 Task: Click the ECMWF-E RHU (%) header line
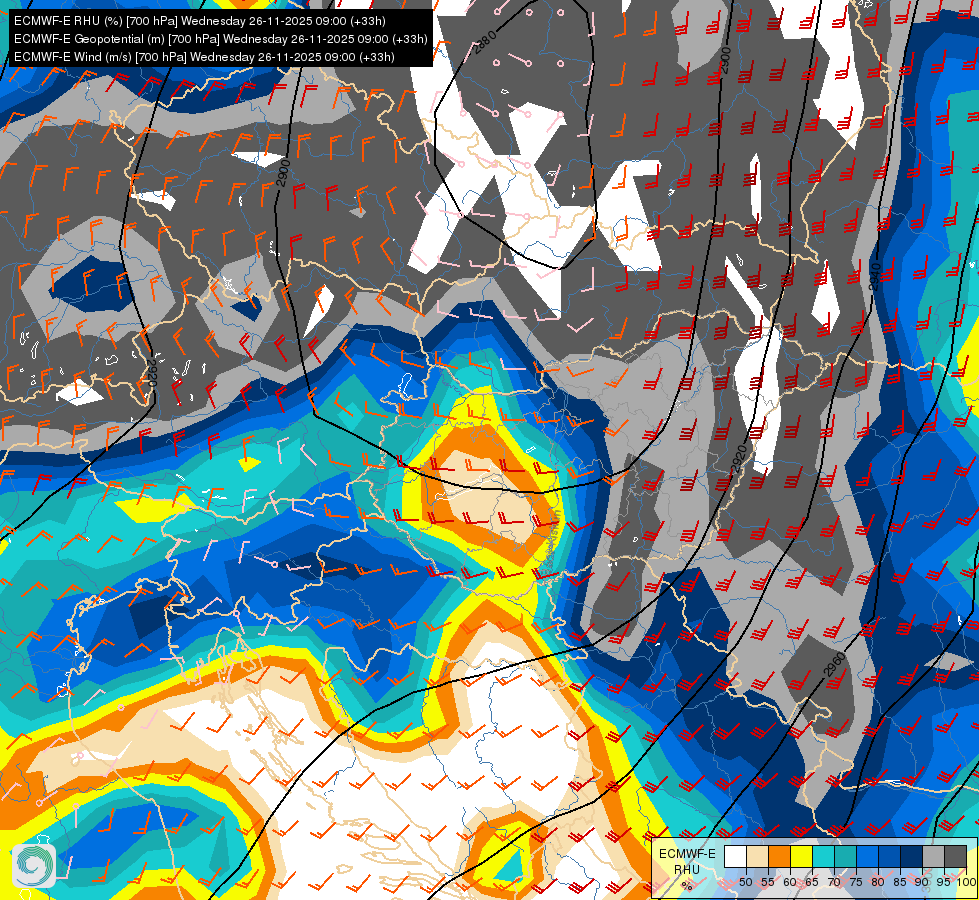[199, 21]
